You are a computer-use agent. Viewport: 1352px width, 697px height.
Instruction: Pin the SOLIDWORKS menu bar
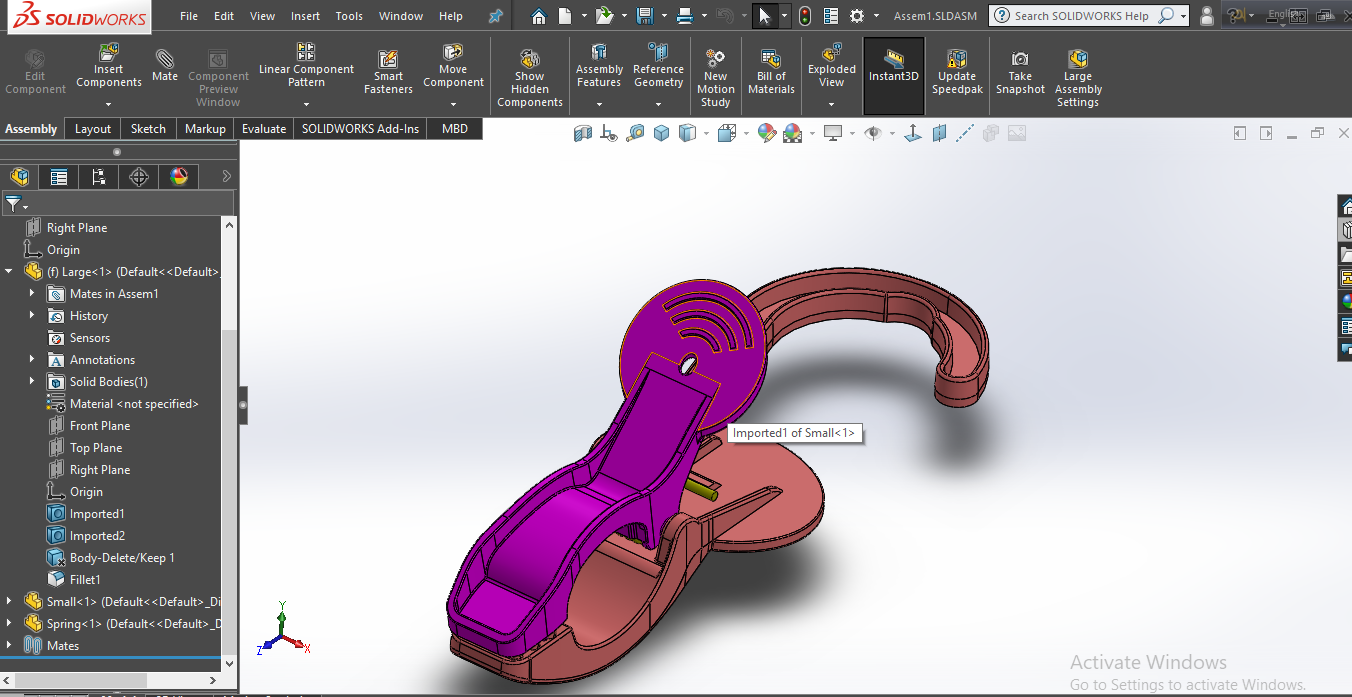(496, 16)
